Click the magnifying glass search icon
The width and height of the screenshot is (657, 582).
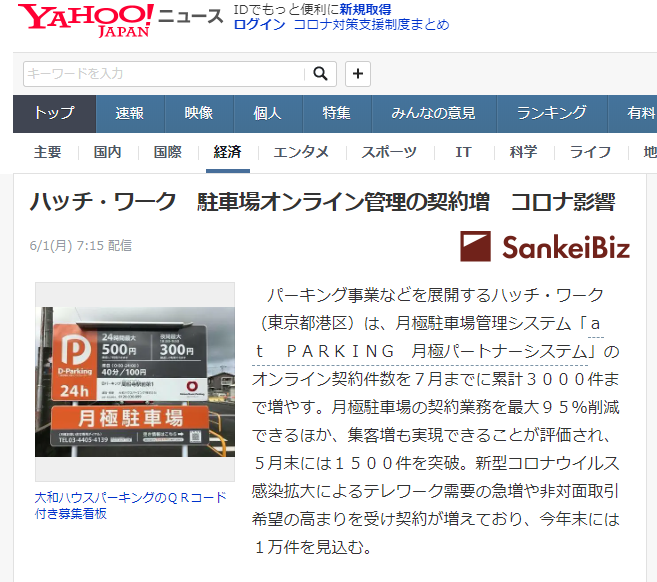coord(319,73)
